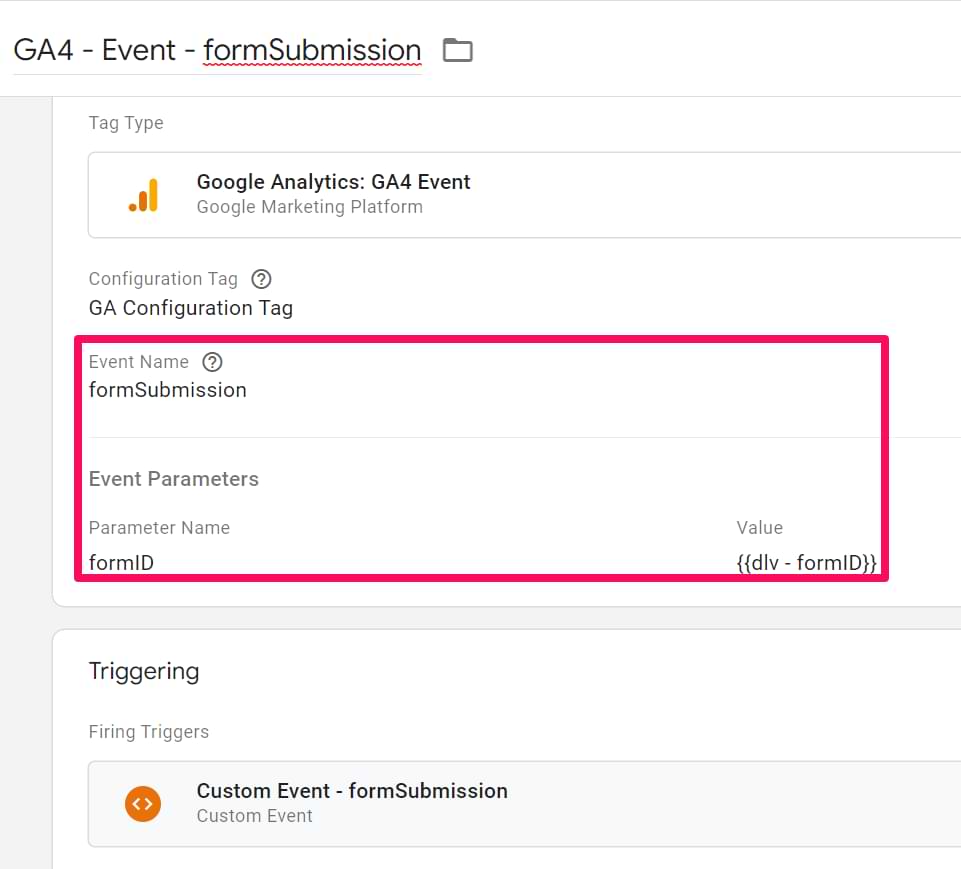
Task: Click the {{dlv - formID}} parameter value
Action: pyautogui.click(x=806, y=563)
